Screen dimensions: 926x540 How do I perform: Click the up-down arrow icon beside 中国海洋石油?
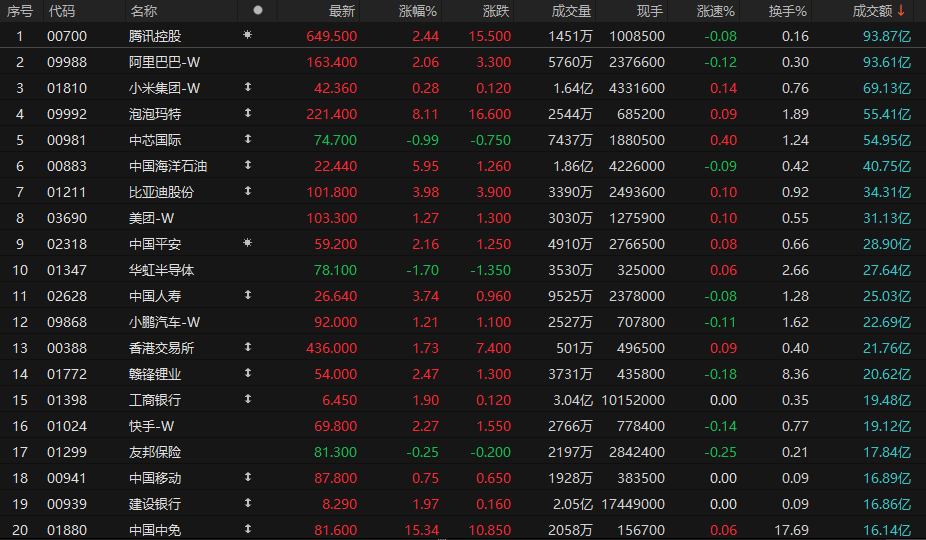coord(248,165)
